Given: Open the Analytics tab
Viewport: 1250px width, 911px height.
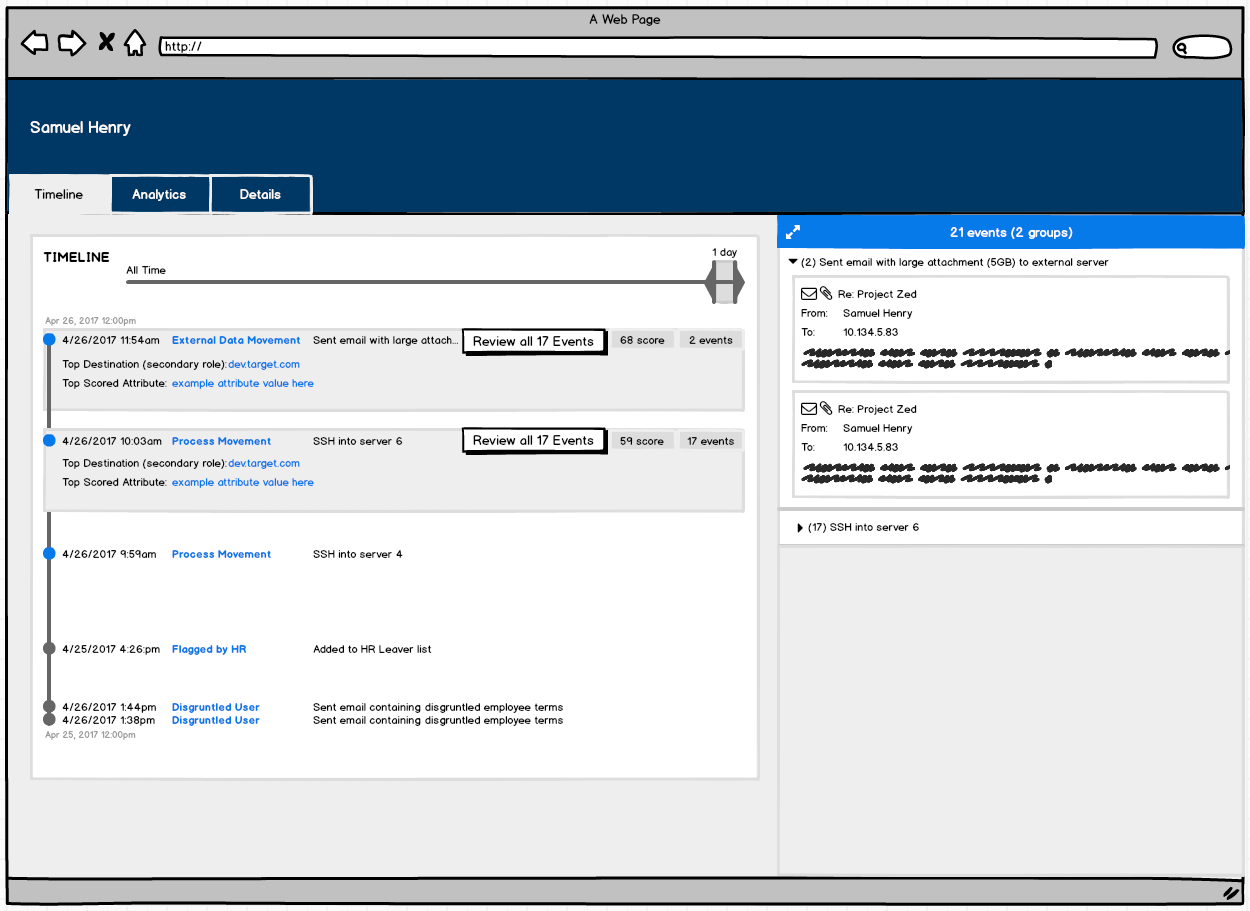Looking at the screenshot, I should (159, 194).
